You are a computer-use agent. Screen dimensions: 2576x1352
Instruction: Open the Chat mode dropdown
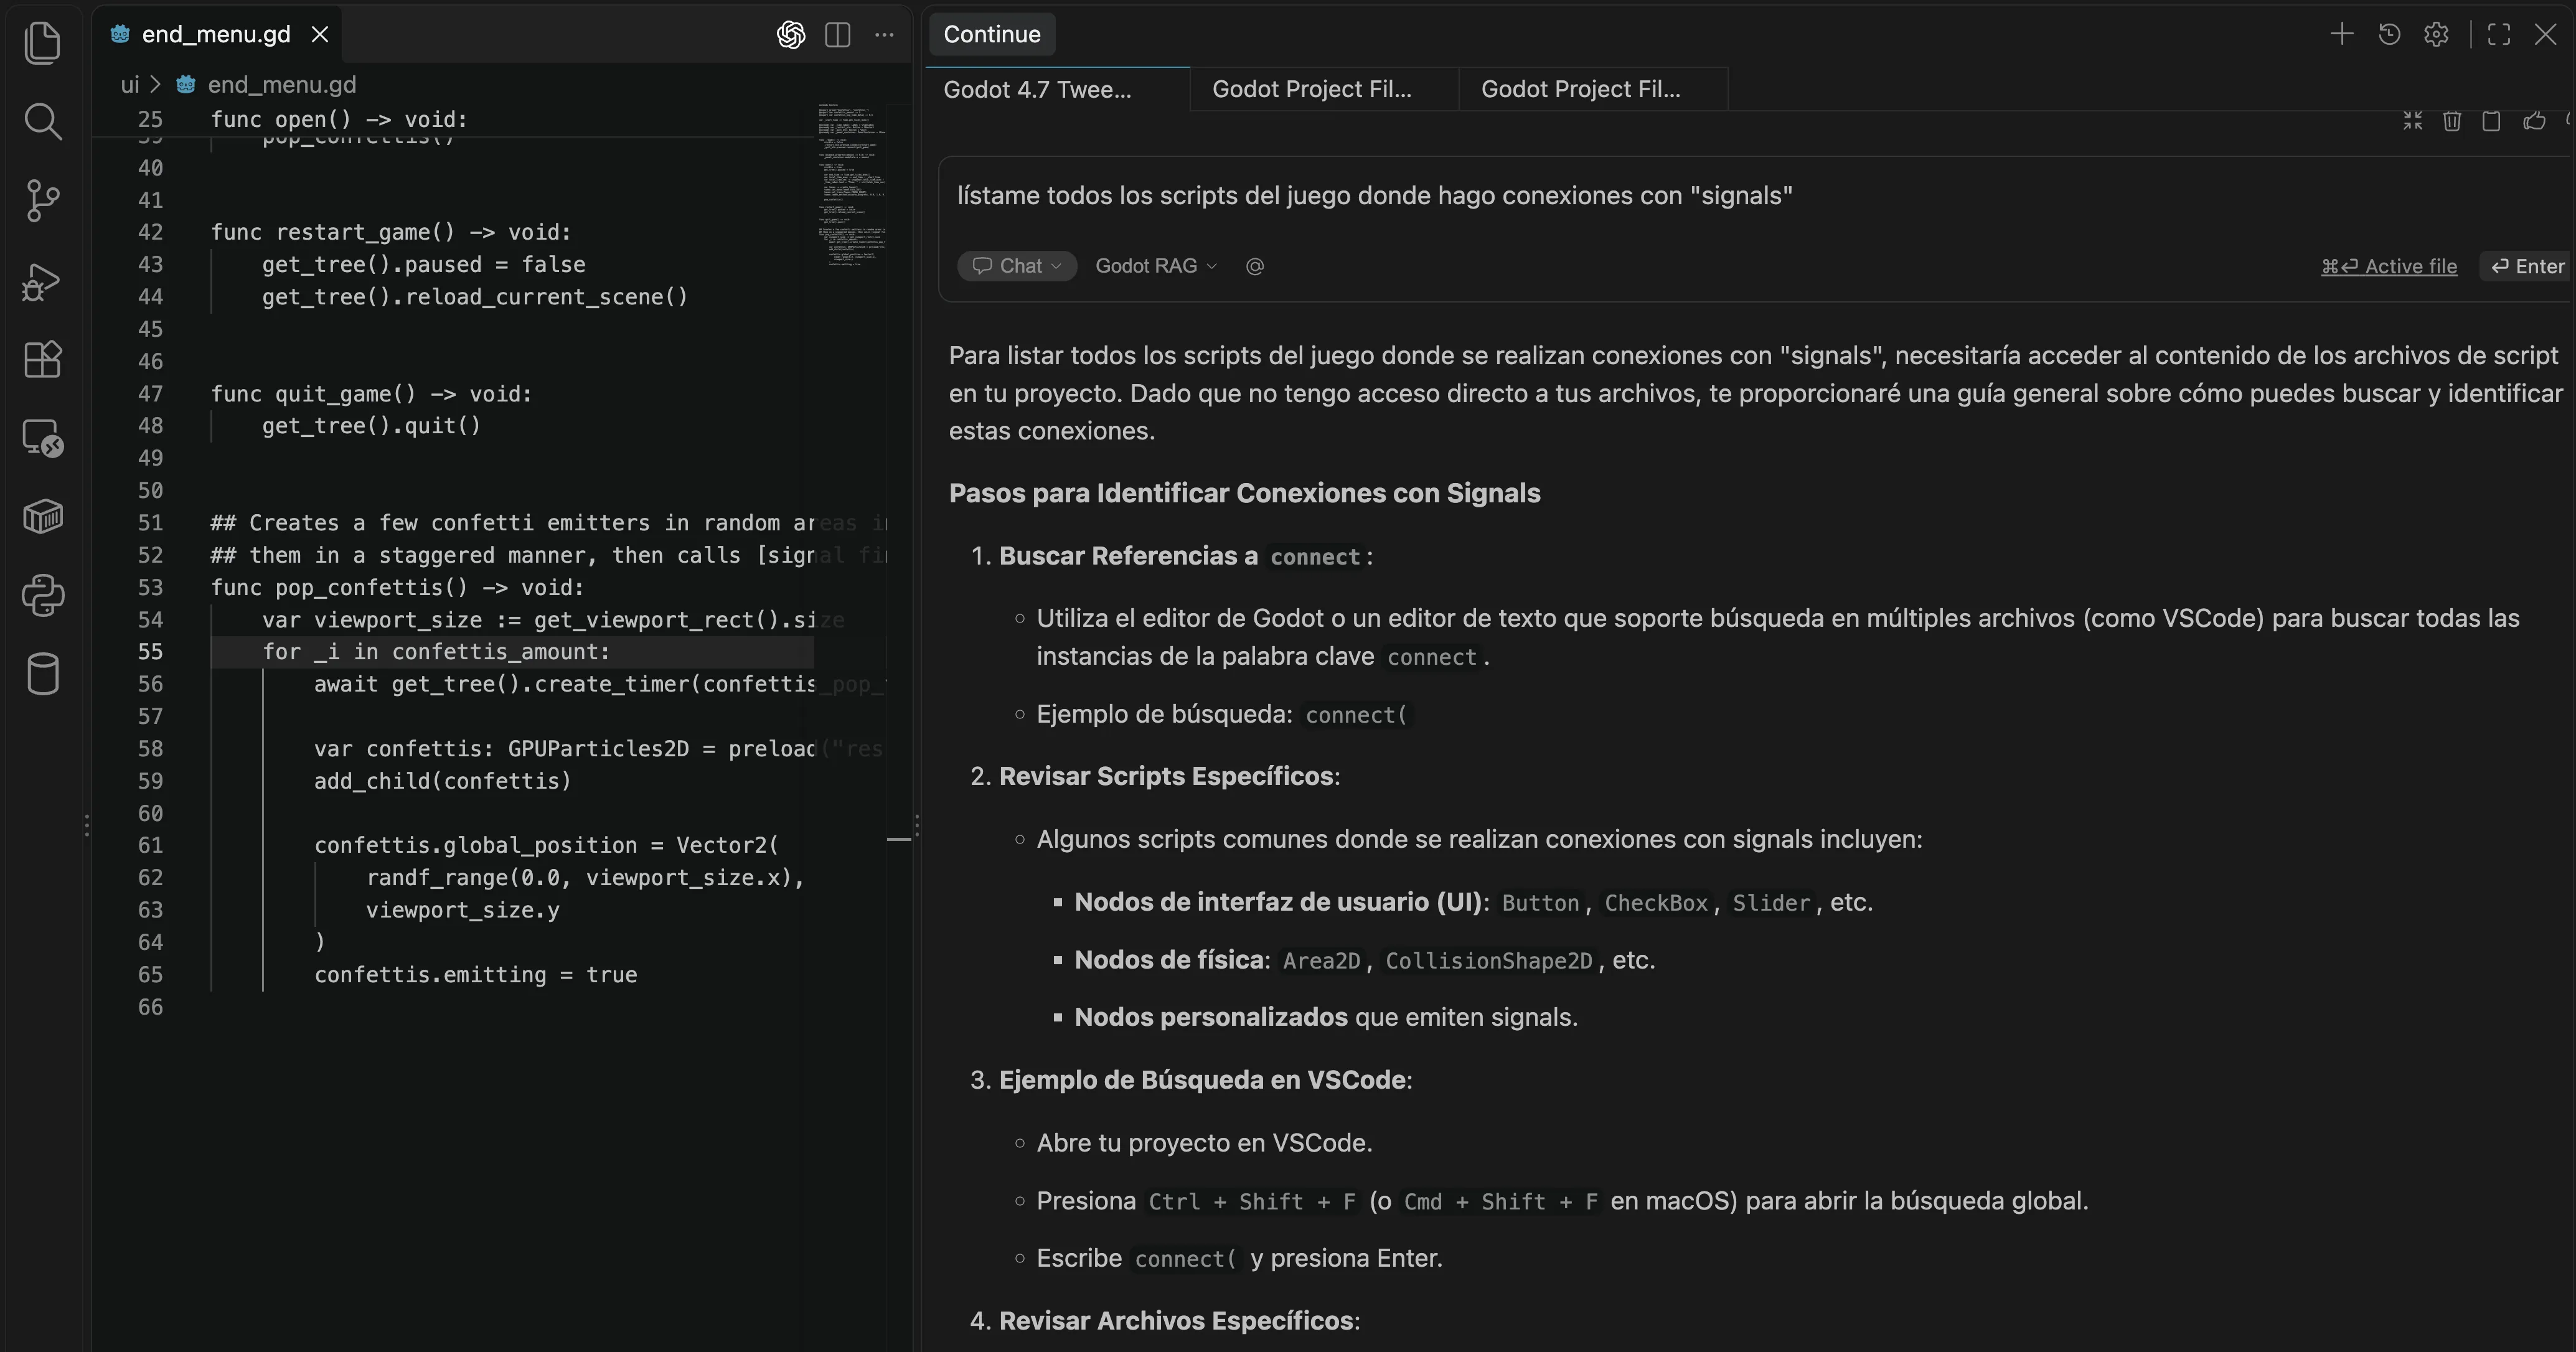click(1017, 266)
